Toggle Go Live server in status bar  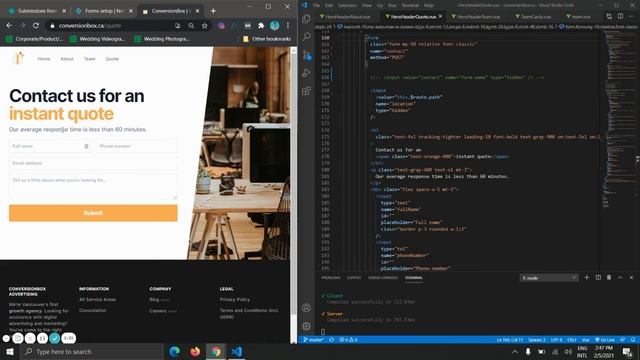[605, 340]
